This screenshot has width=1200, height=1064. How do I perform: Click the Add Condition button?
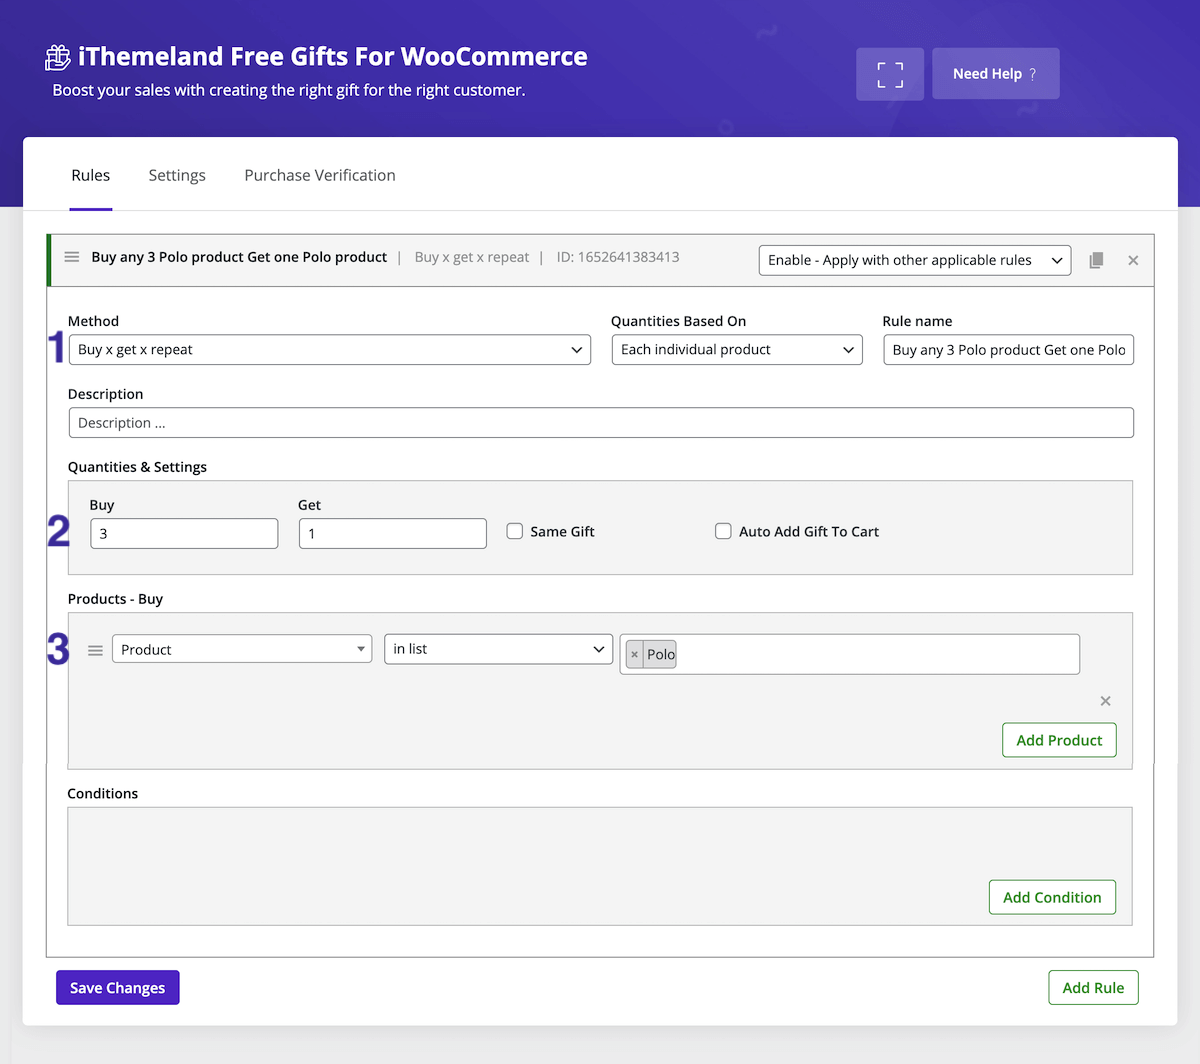(x=1052, y=897)
